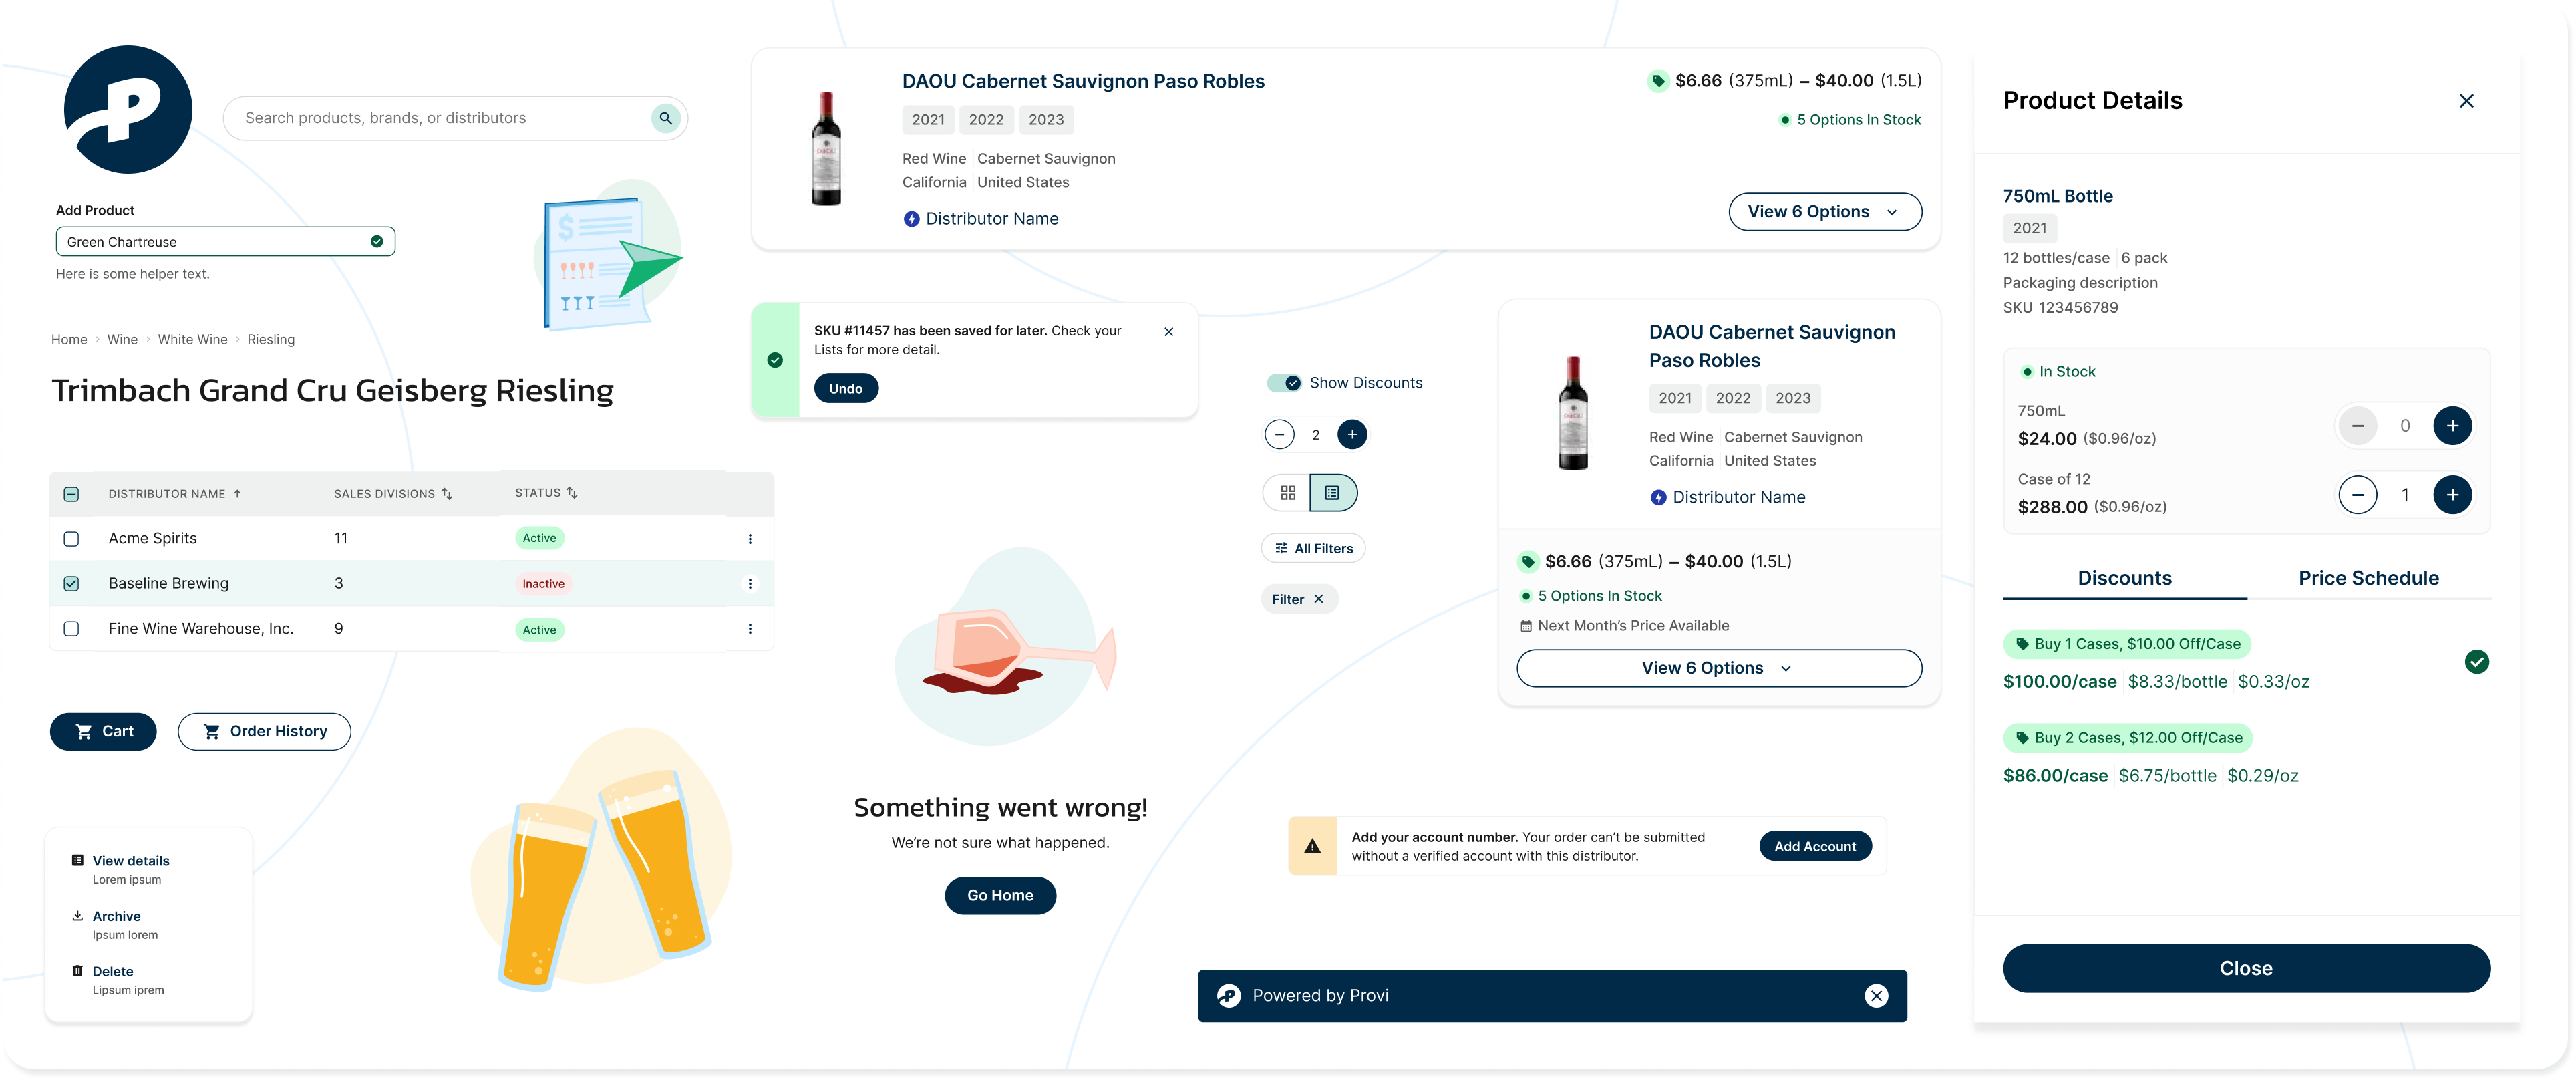Expand View 6 Options on top product card
Screen dimensions: 2576x1080
pos(1824,212)
